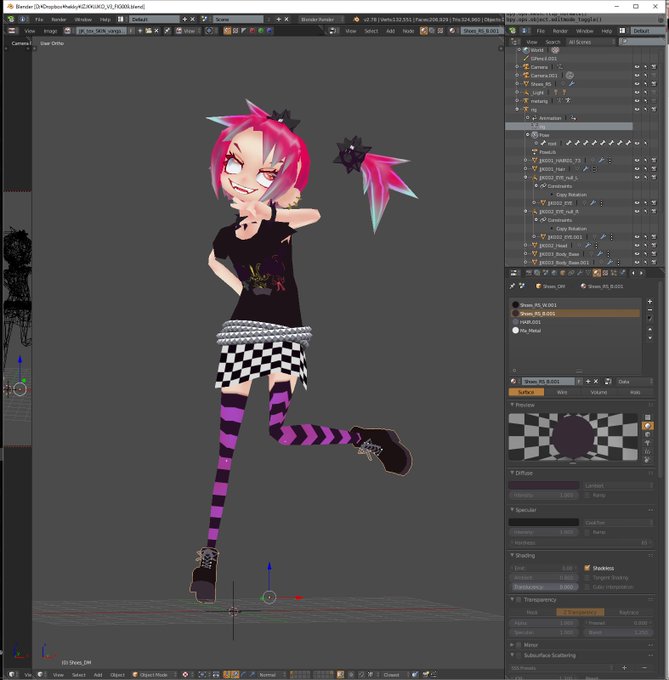Collapse the Preview panel
Viewport: 669px width, 680px height.
pyautogui.click(x=512, y=405)
